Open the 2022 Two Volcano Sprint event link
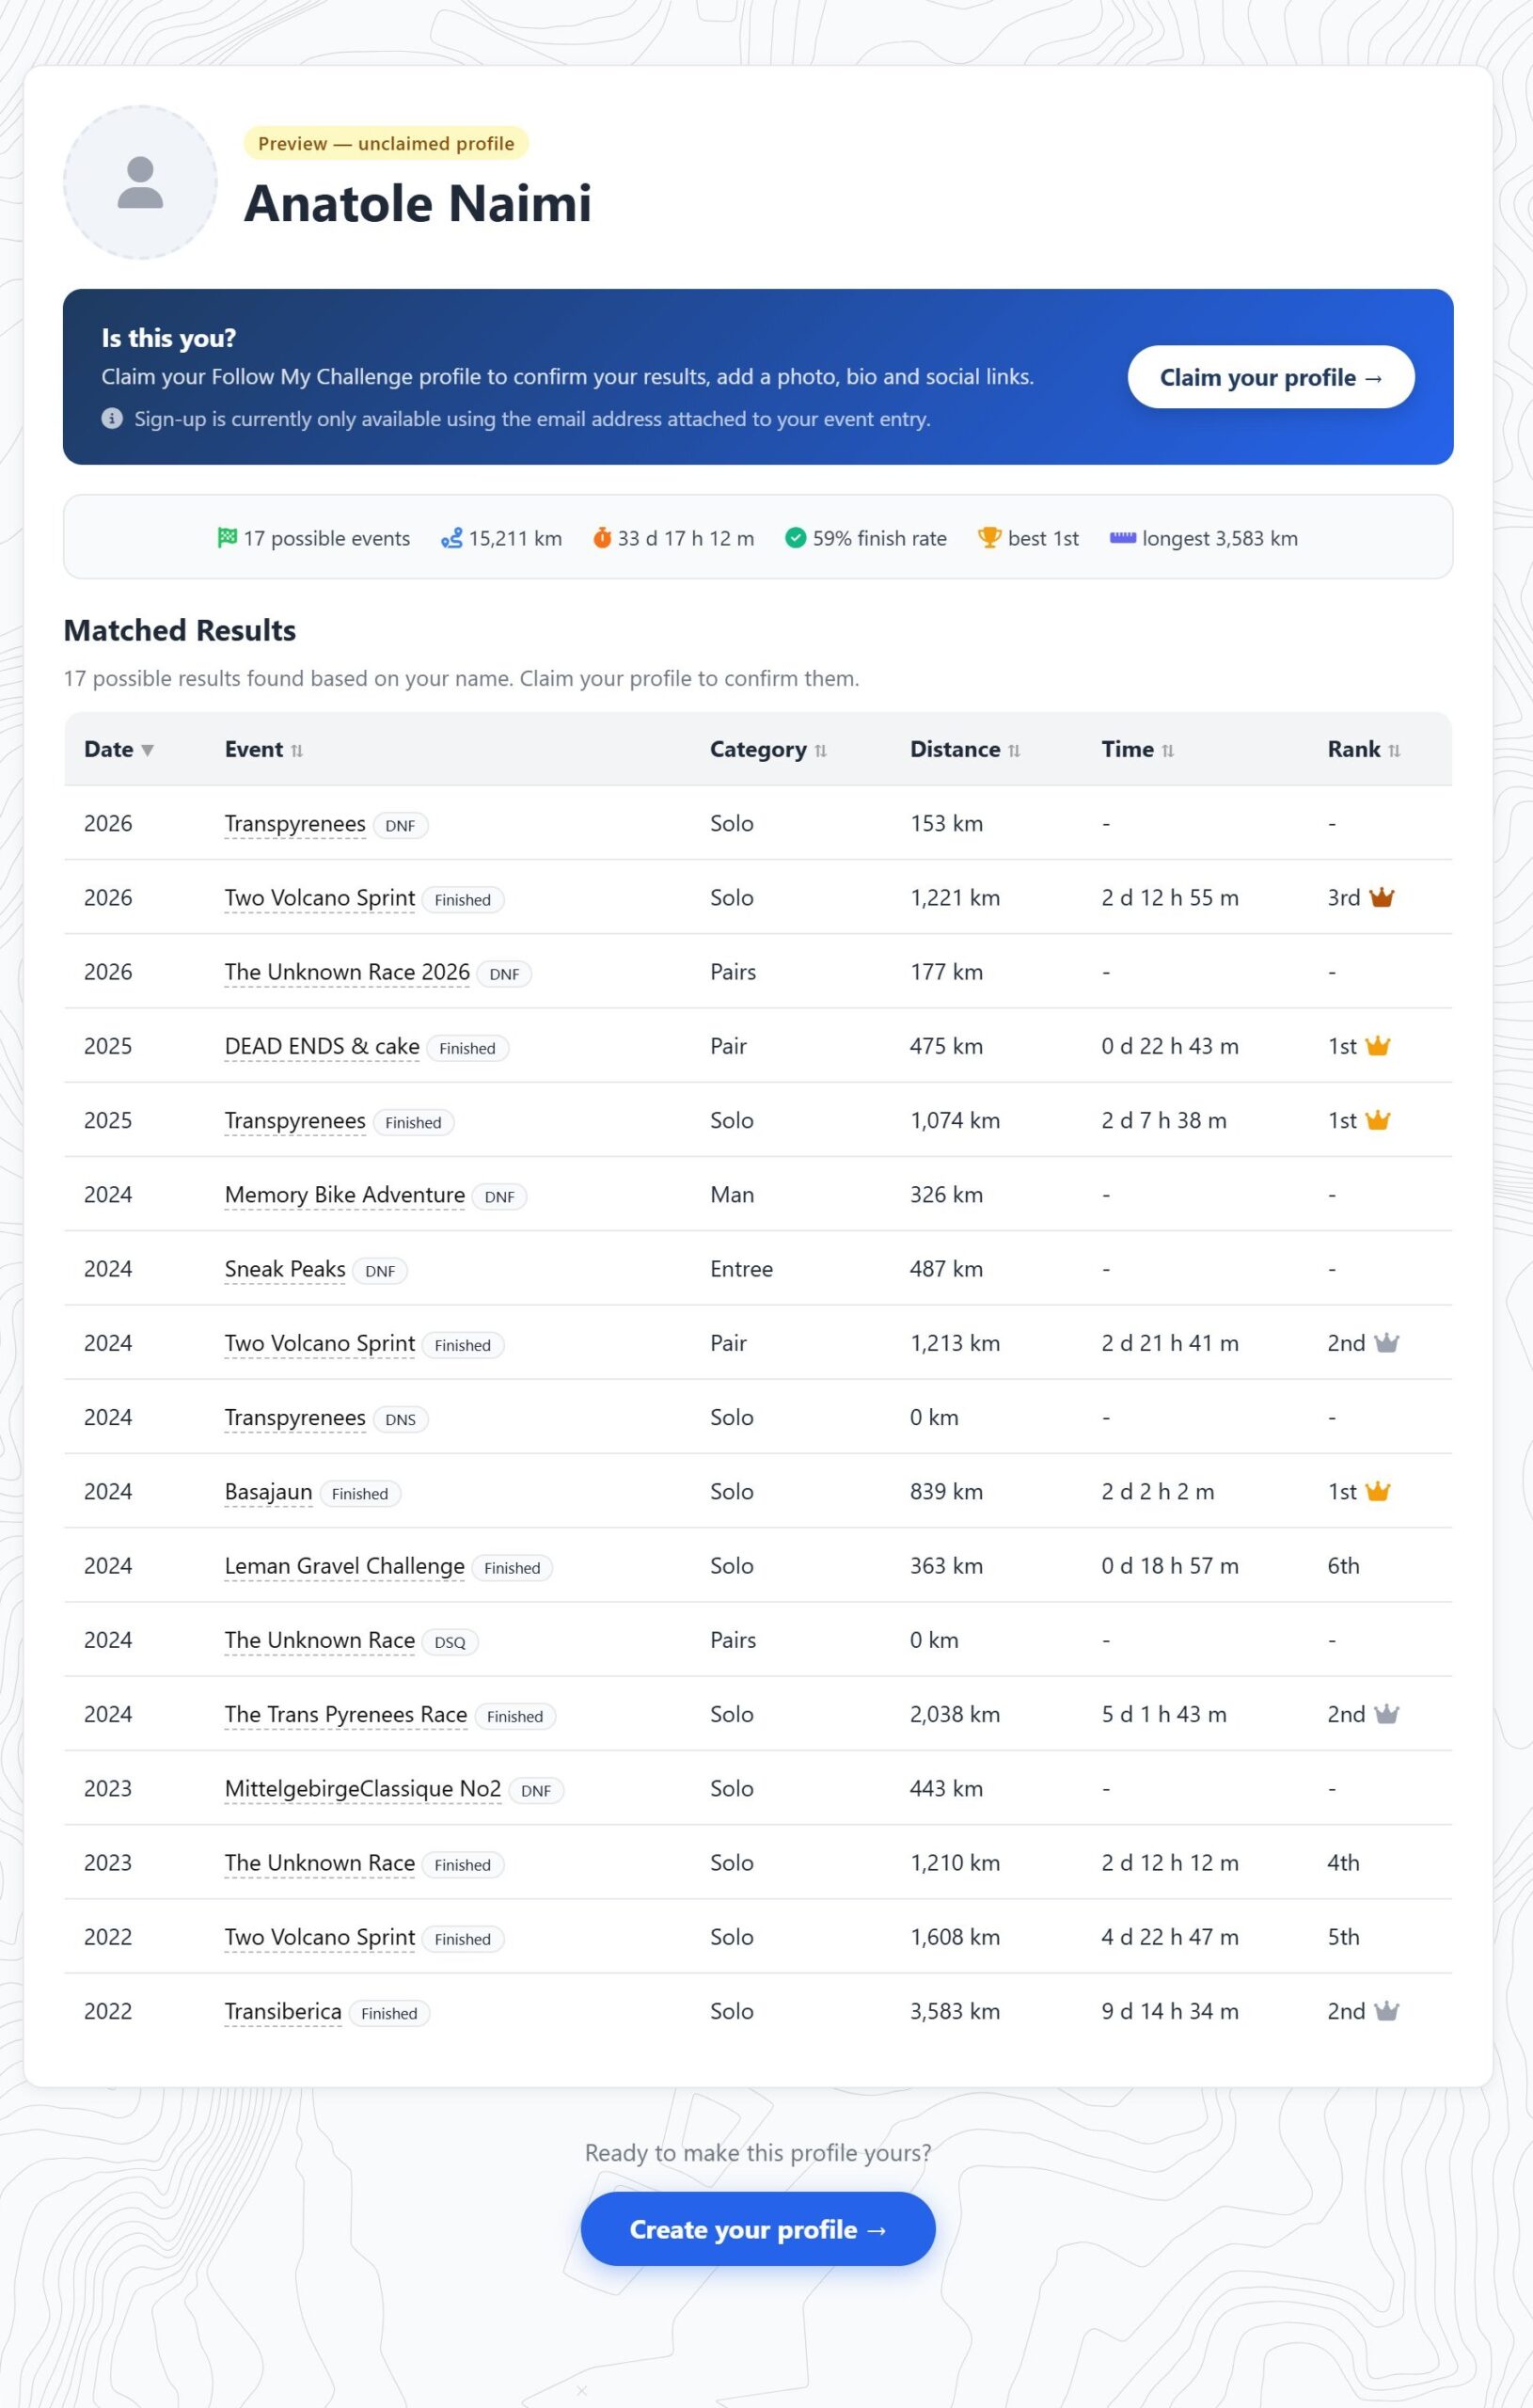 (x=320, y=1937)
